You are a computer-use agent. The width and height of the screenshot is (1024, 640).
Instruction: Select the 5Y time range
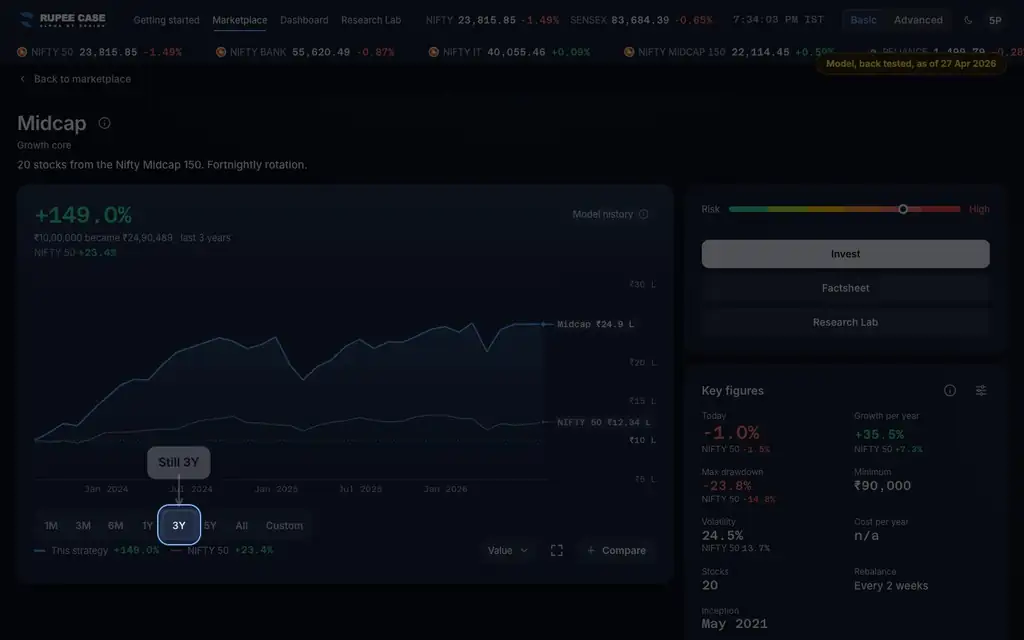coord(210,526)
